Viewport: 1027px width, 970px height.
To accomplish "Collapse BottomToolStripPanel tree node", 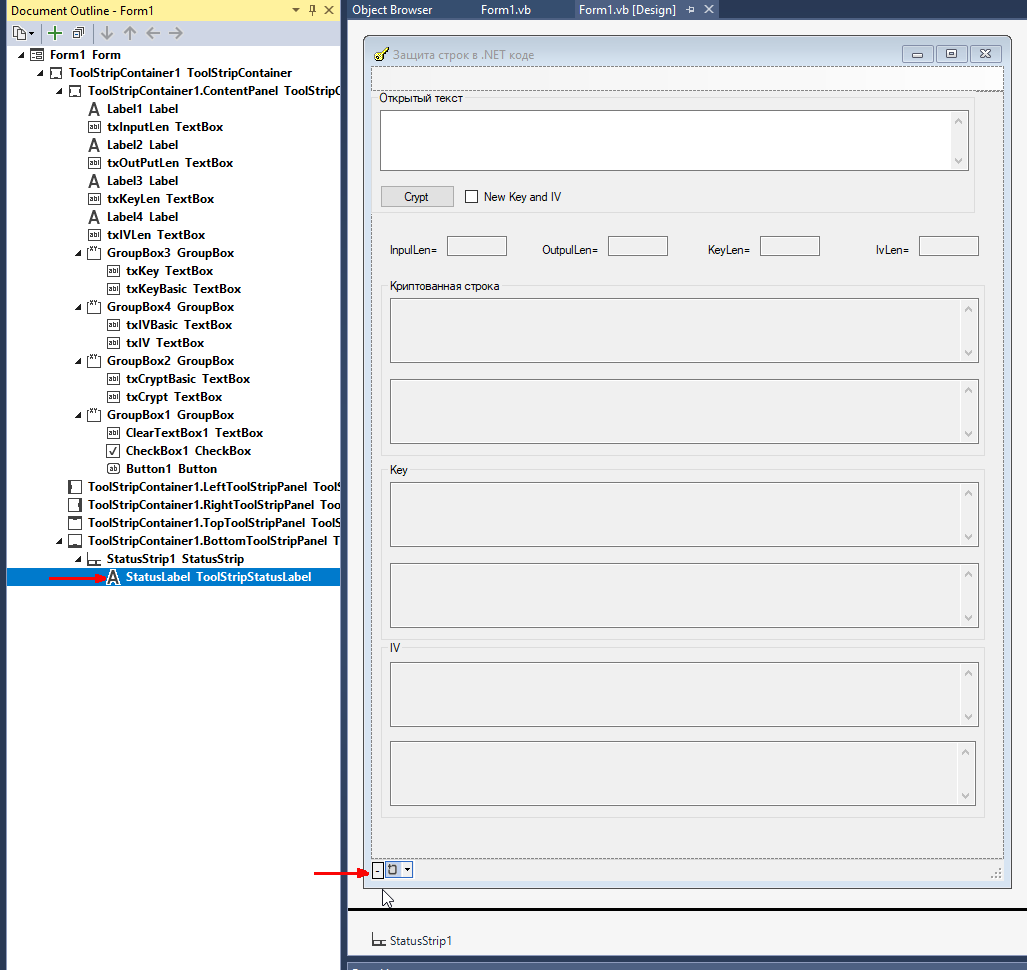I will tap(59, 541).
